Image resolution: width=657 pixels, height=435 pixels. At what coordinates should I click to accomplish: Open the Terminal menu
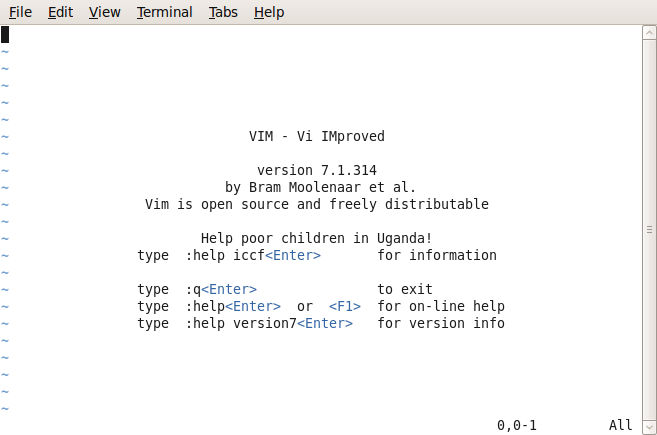(164, 12)
